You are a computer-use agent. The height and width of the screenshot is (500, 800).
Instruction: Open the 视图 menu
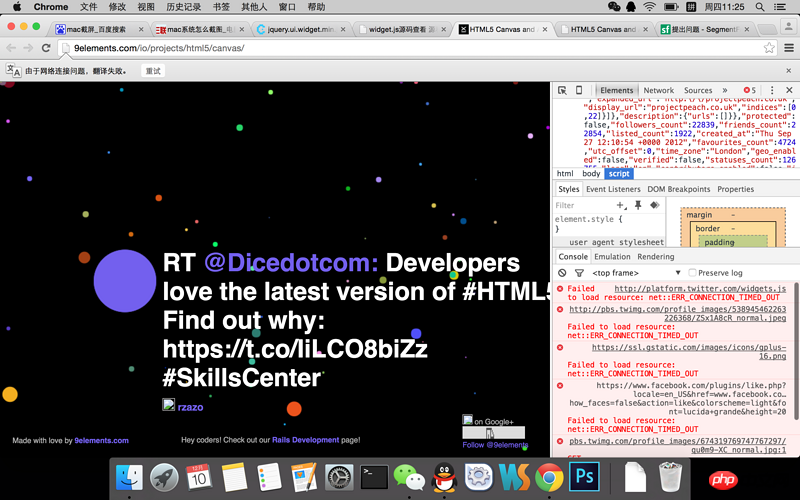(146, 7)
